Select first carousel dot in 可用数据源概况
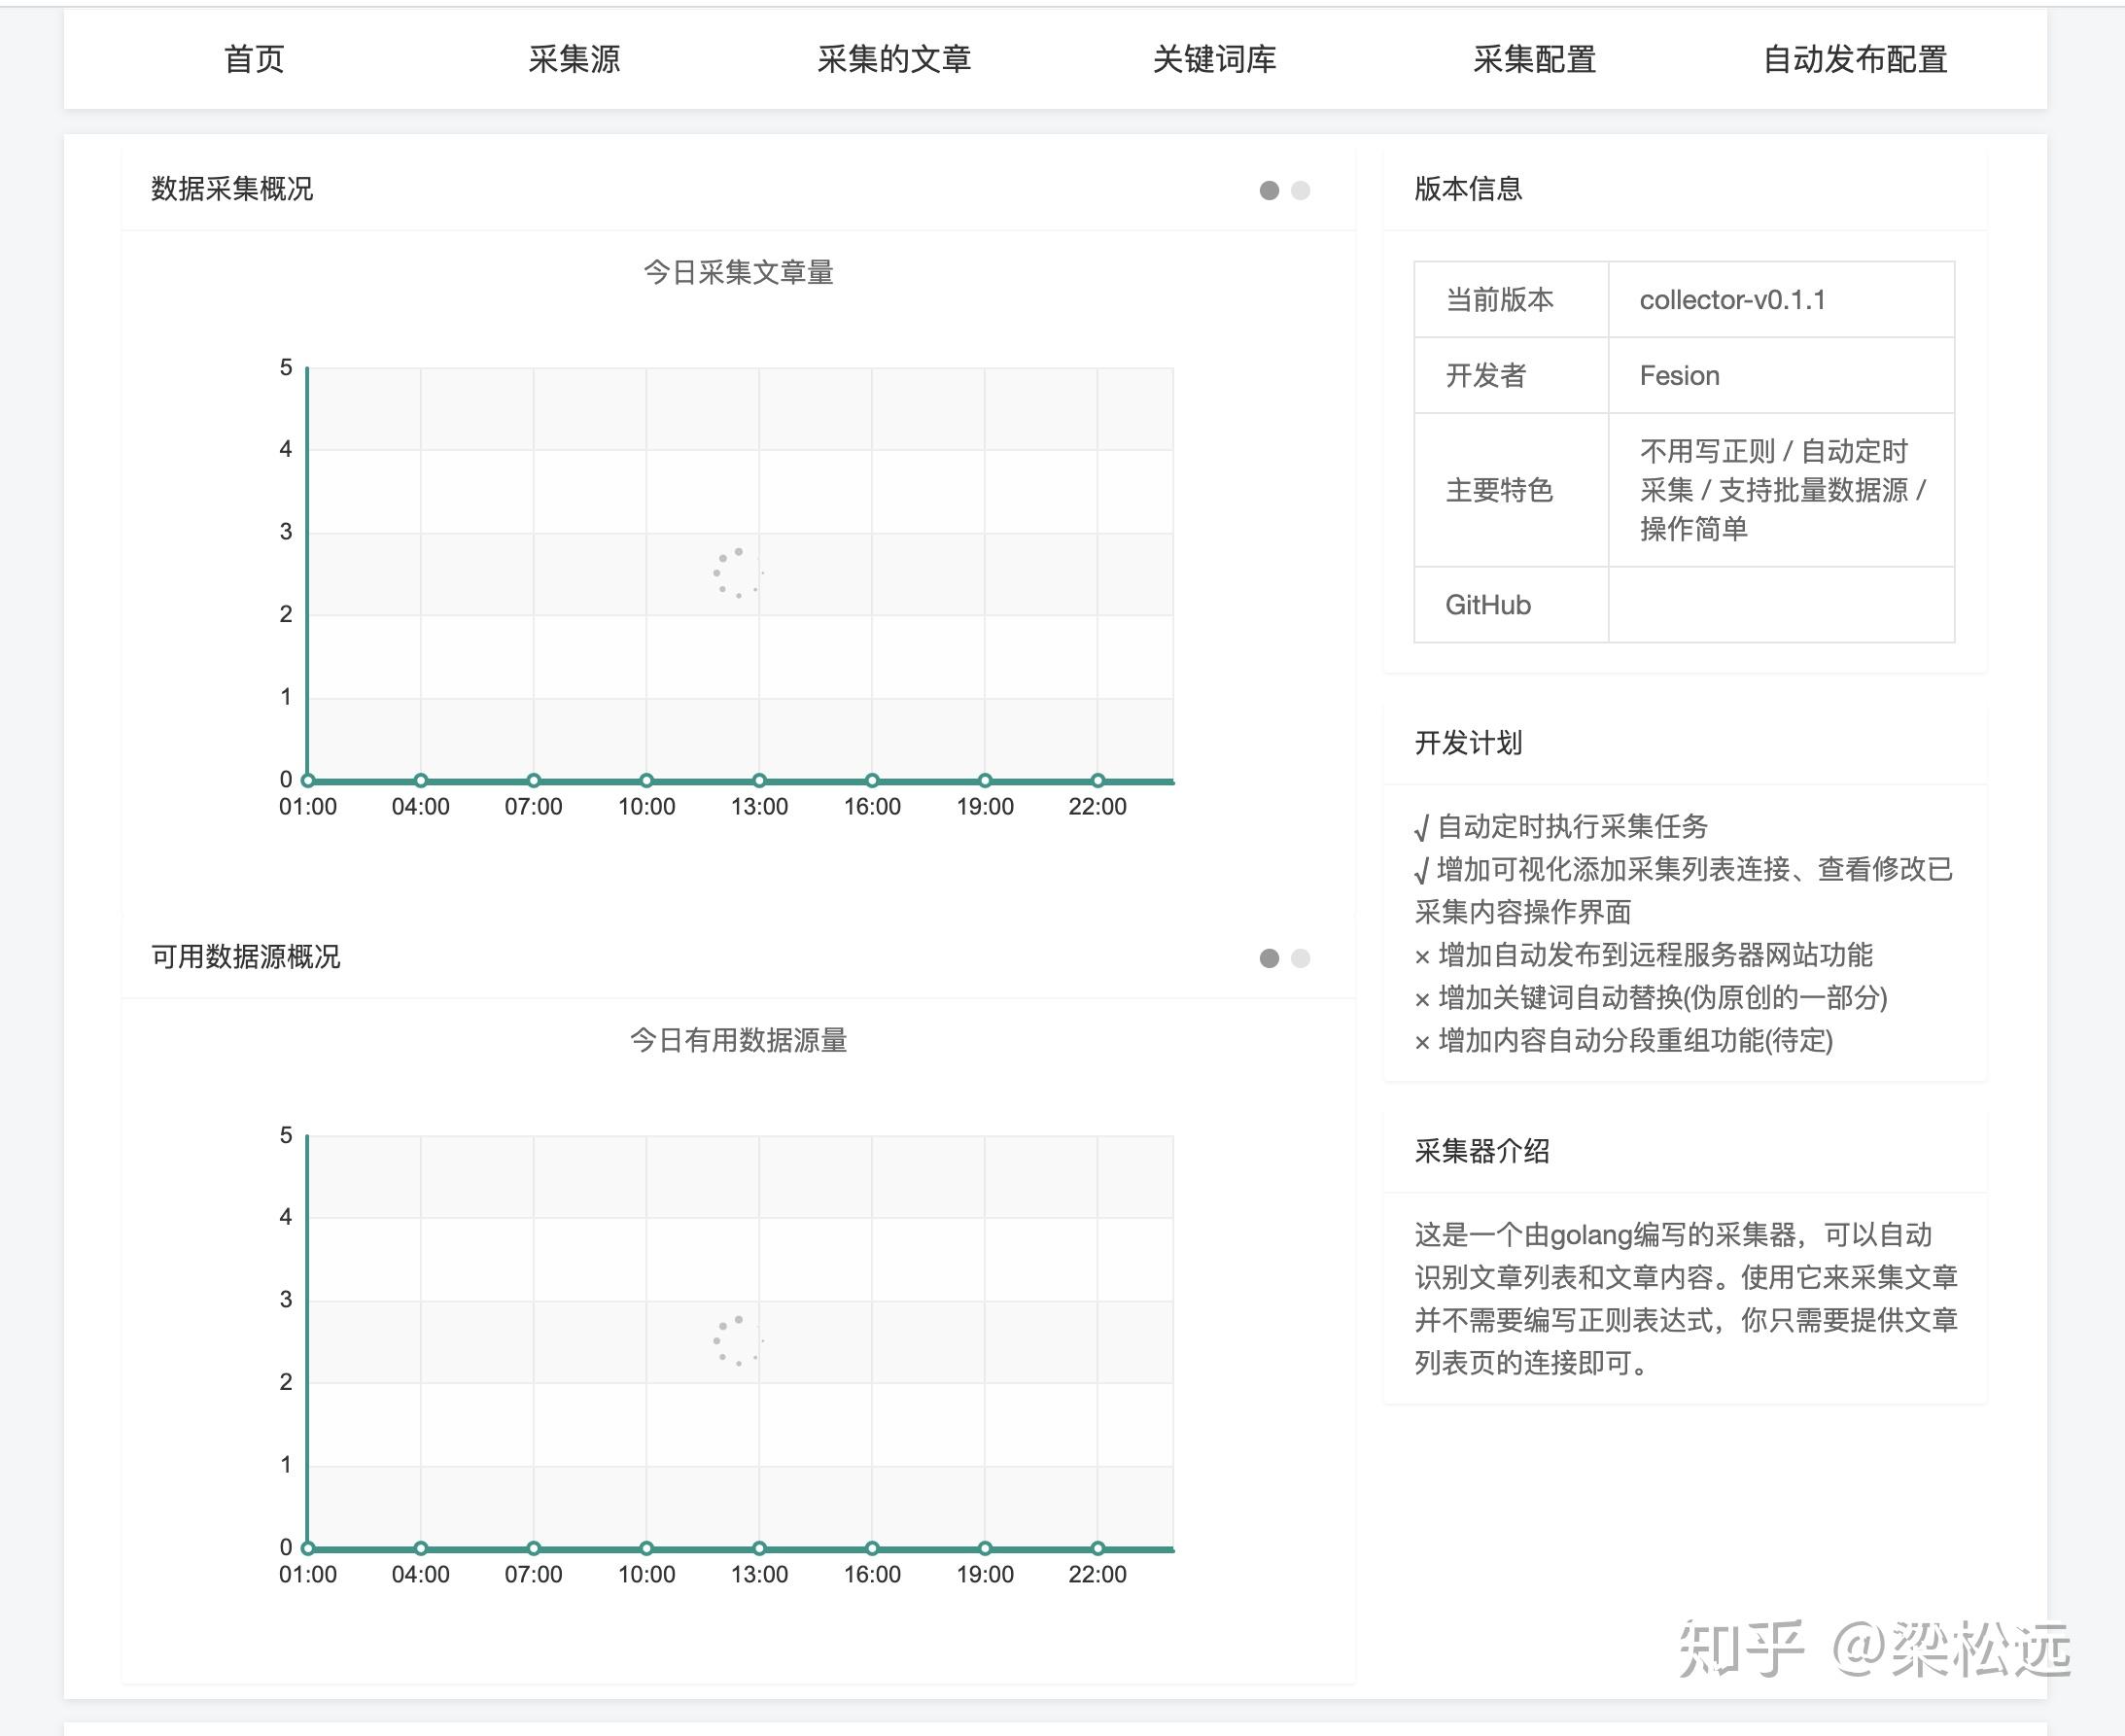Screen dimensions: 2125x1736 1269,958
